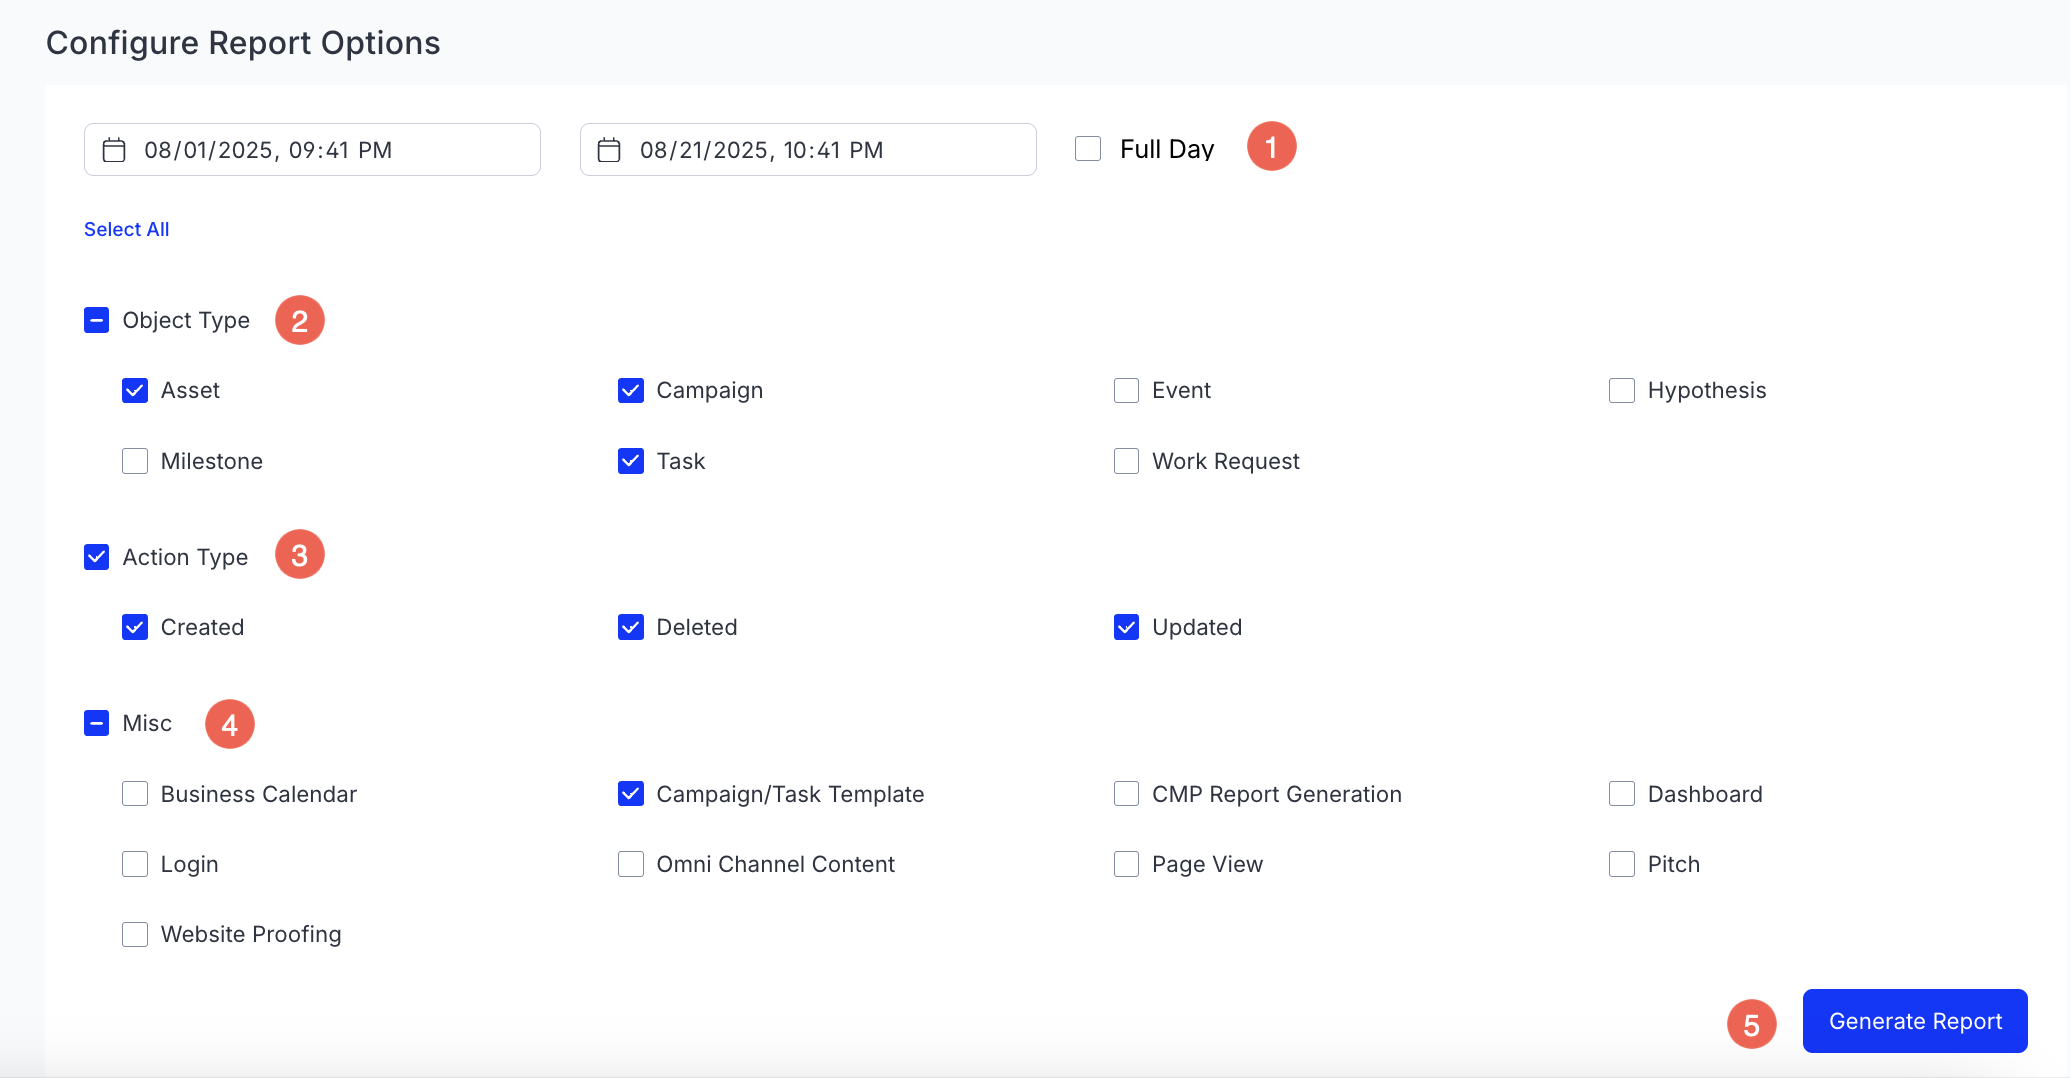Click the Select All link
The height and width of the screenshot is (1078, 2070).
click(126, 229)
